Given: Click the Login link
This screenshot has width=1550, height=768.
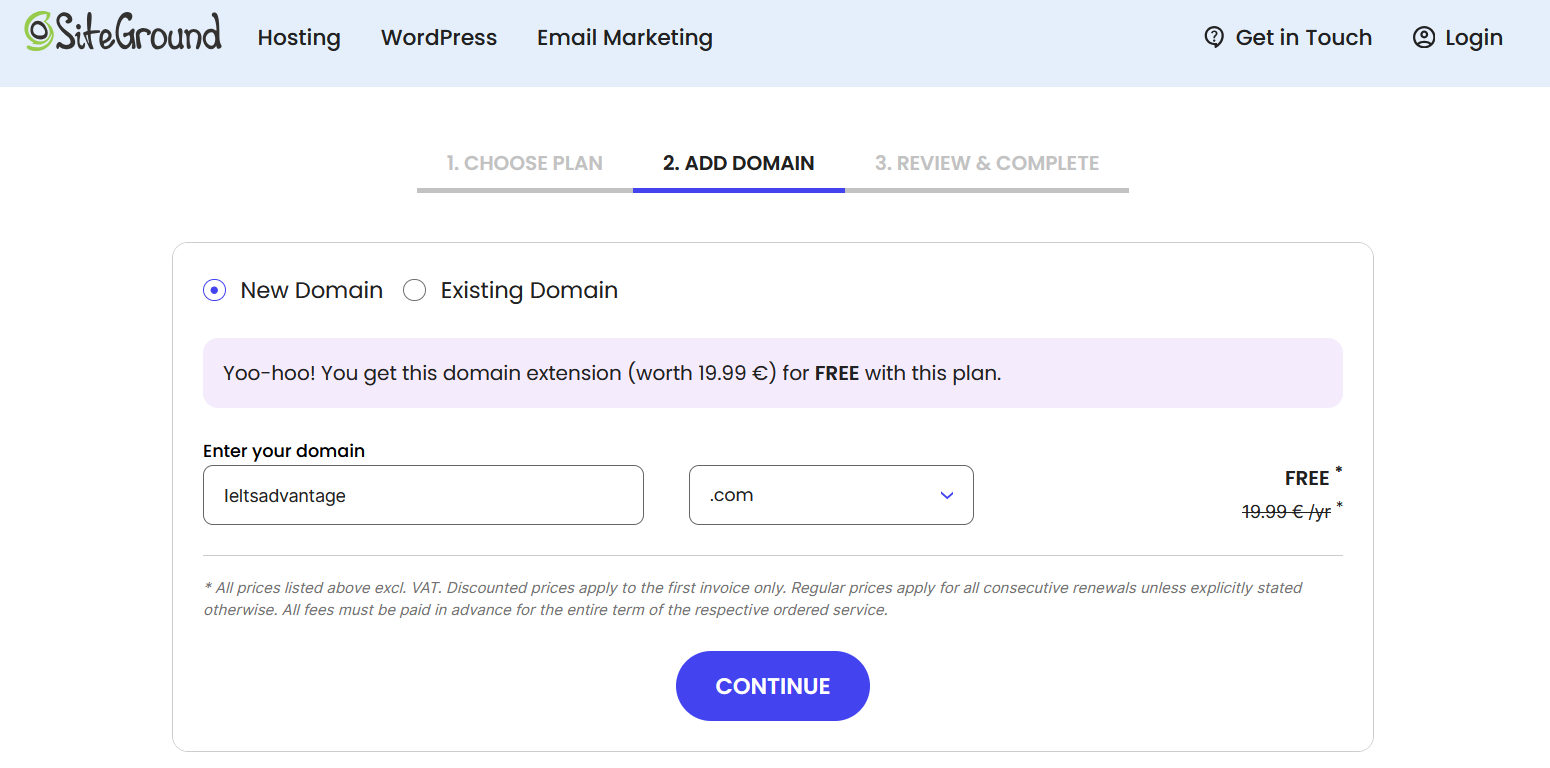Looking at the screenshot, I should 1458,38.
